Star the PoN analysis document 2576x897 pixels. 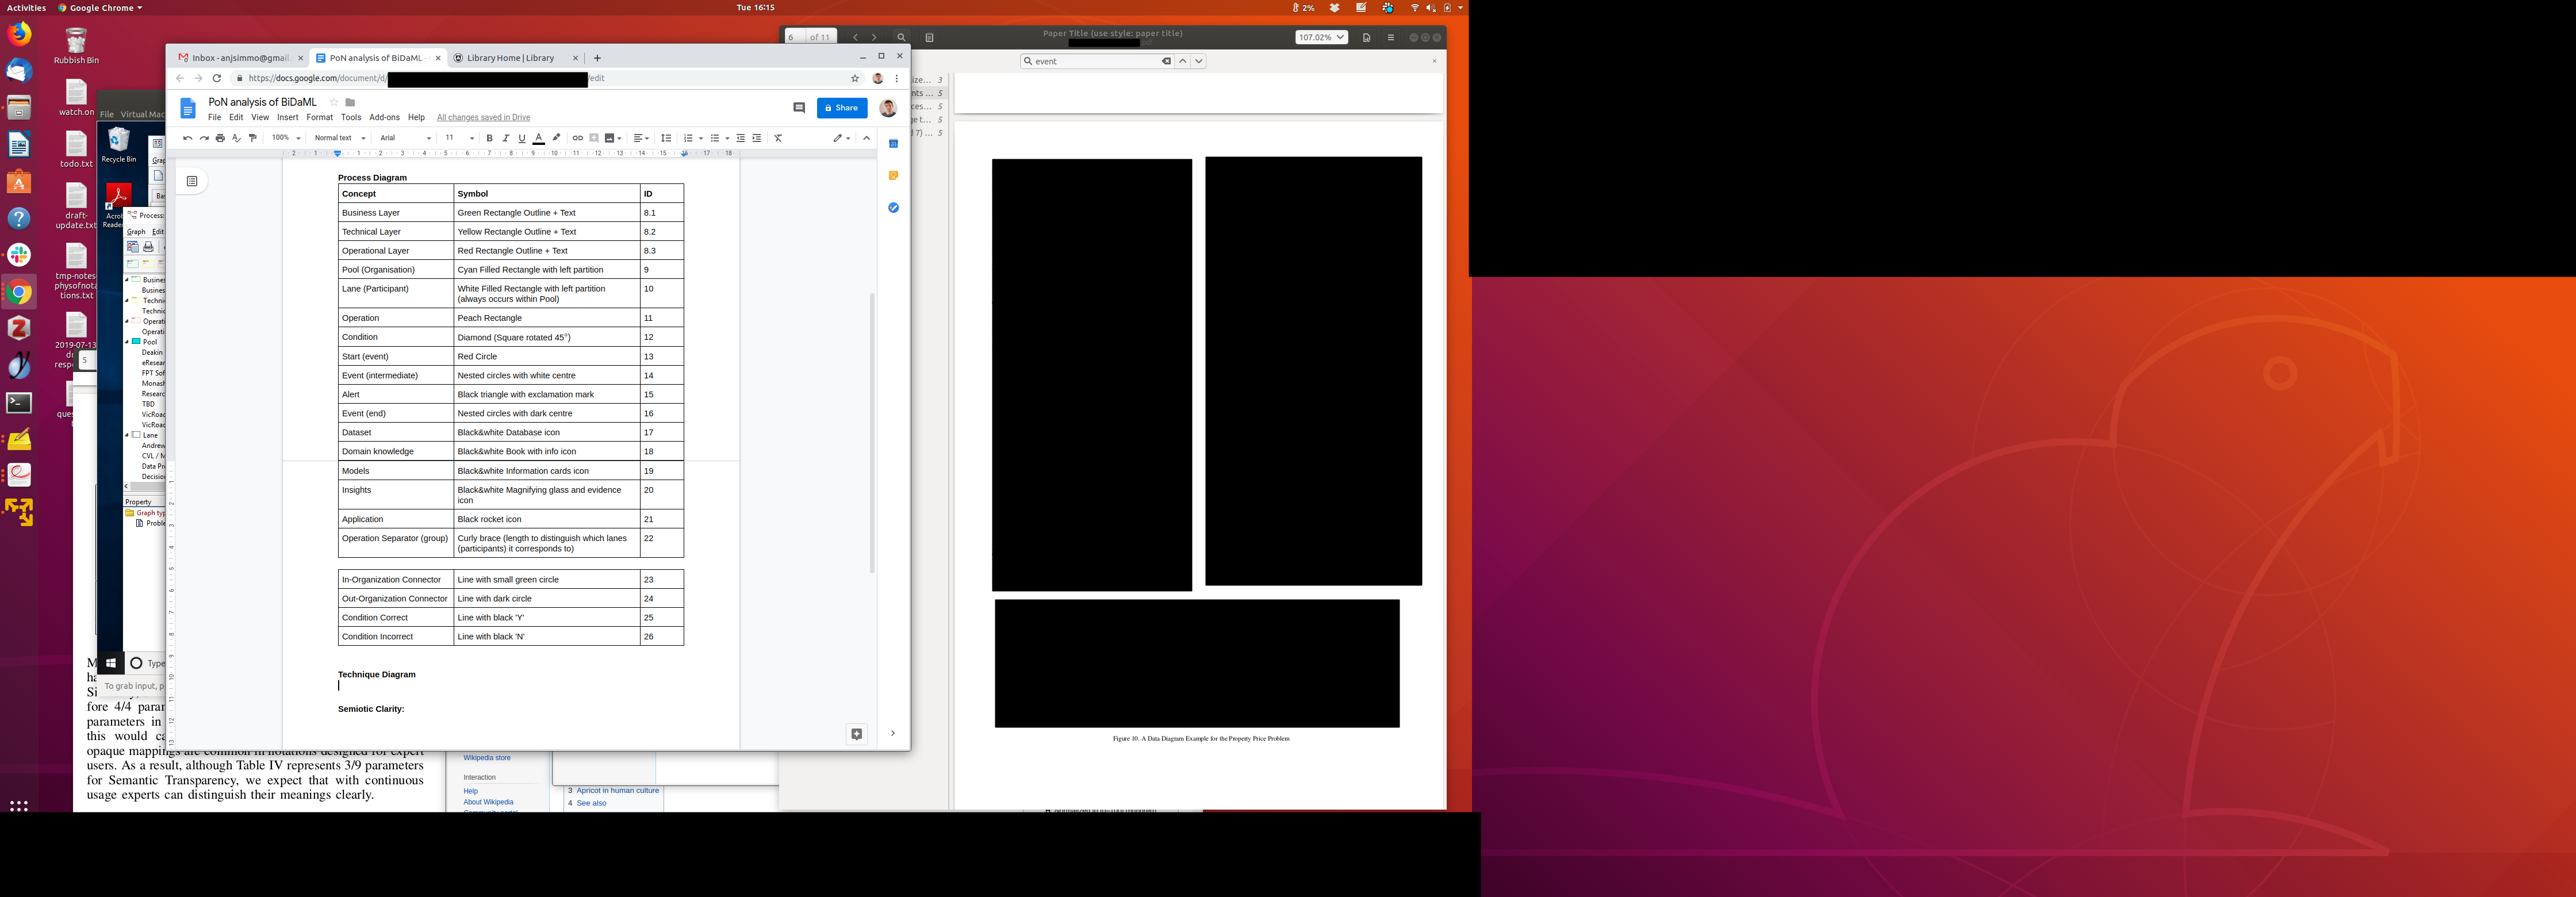[x=334, y=102]
